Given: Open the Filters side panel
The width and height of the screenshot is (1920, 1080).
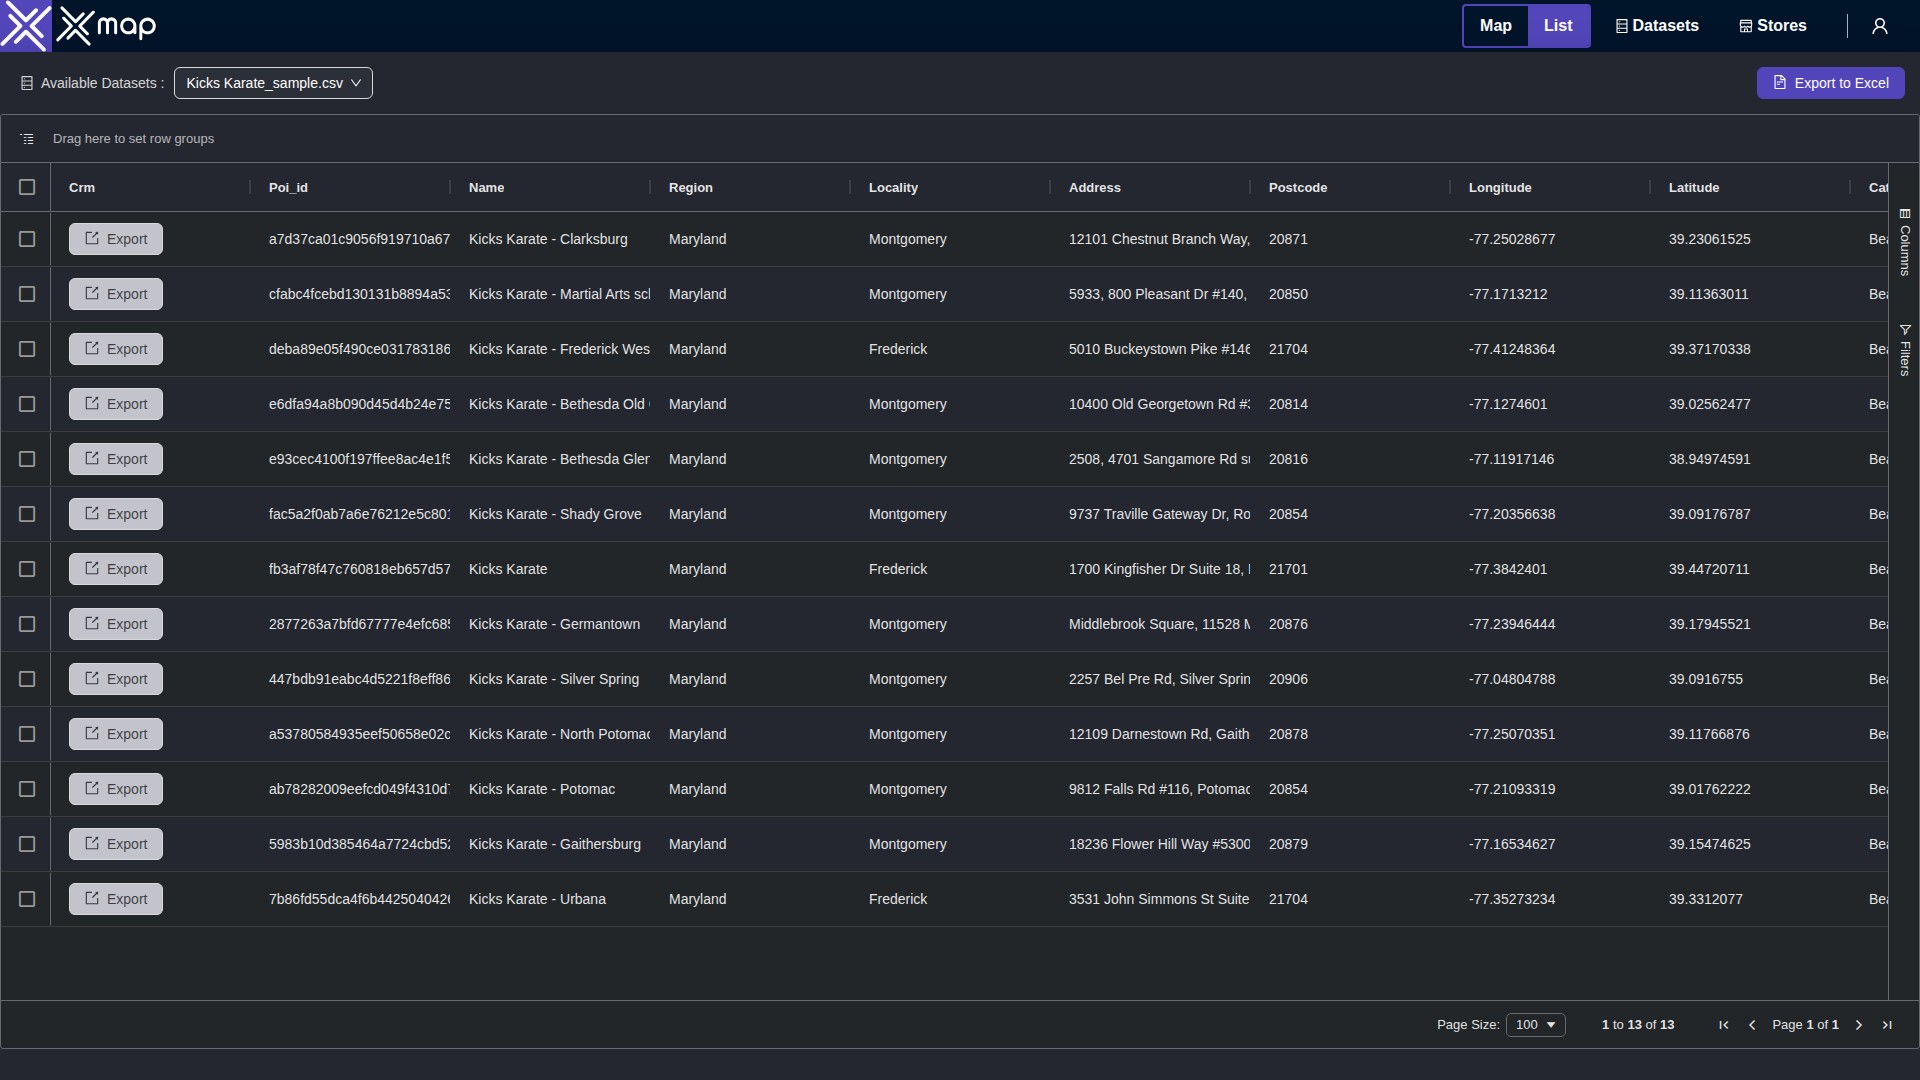Looking at the screenshot, I should [x=1906, y=348].
